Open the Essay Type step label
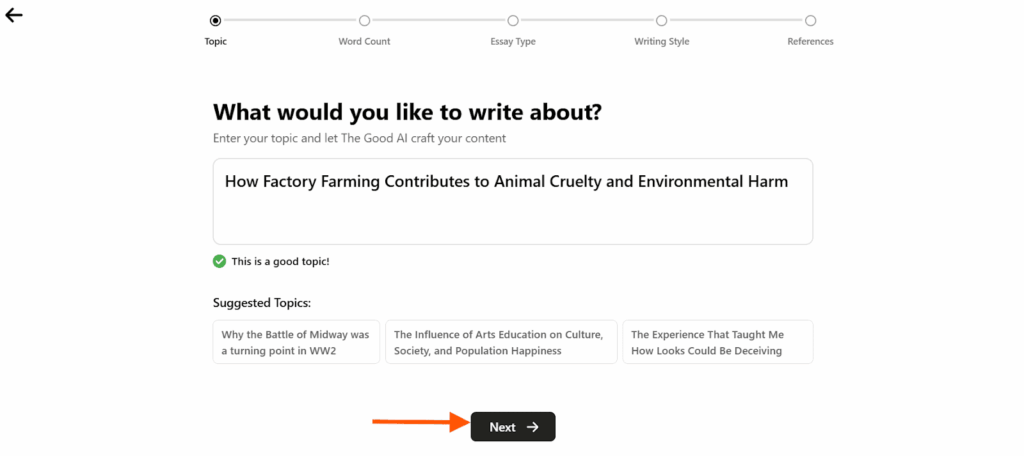 pyautogui.click(x=513, y=41)
